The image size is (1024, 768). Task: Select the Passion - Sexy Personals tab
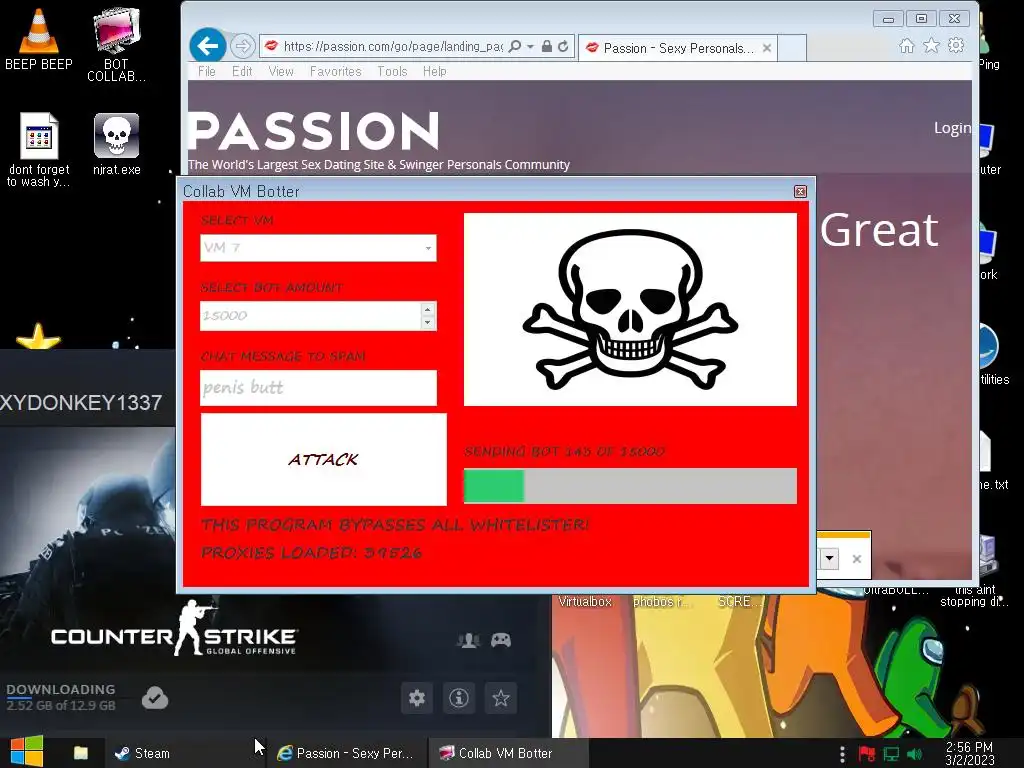[x=678, y=48]
